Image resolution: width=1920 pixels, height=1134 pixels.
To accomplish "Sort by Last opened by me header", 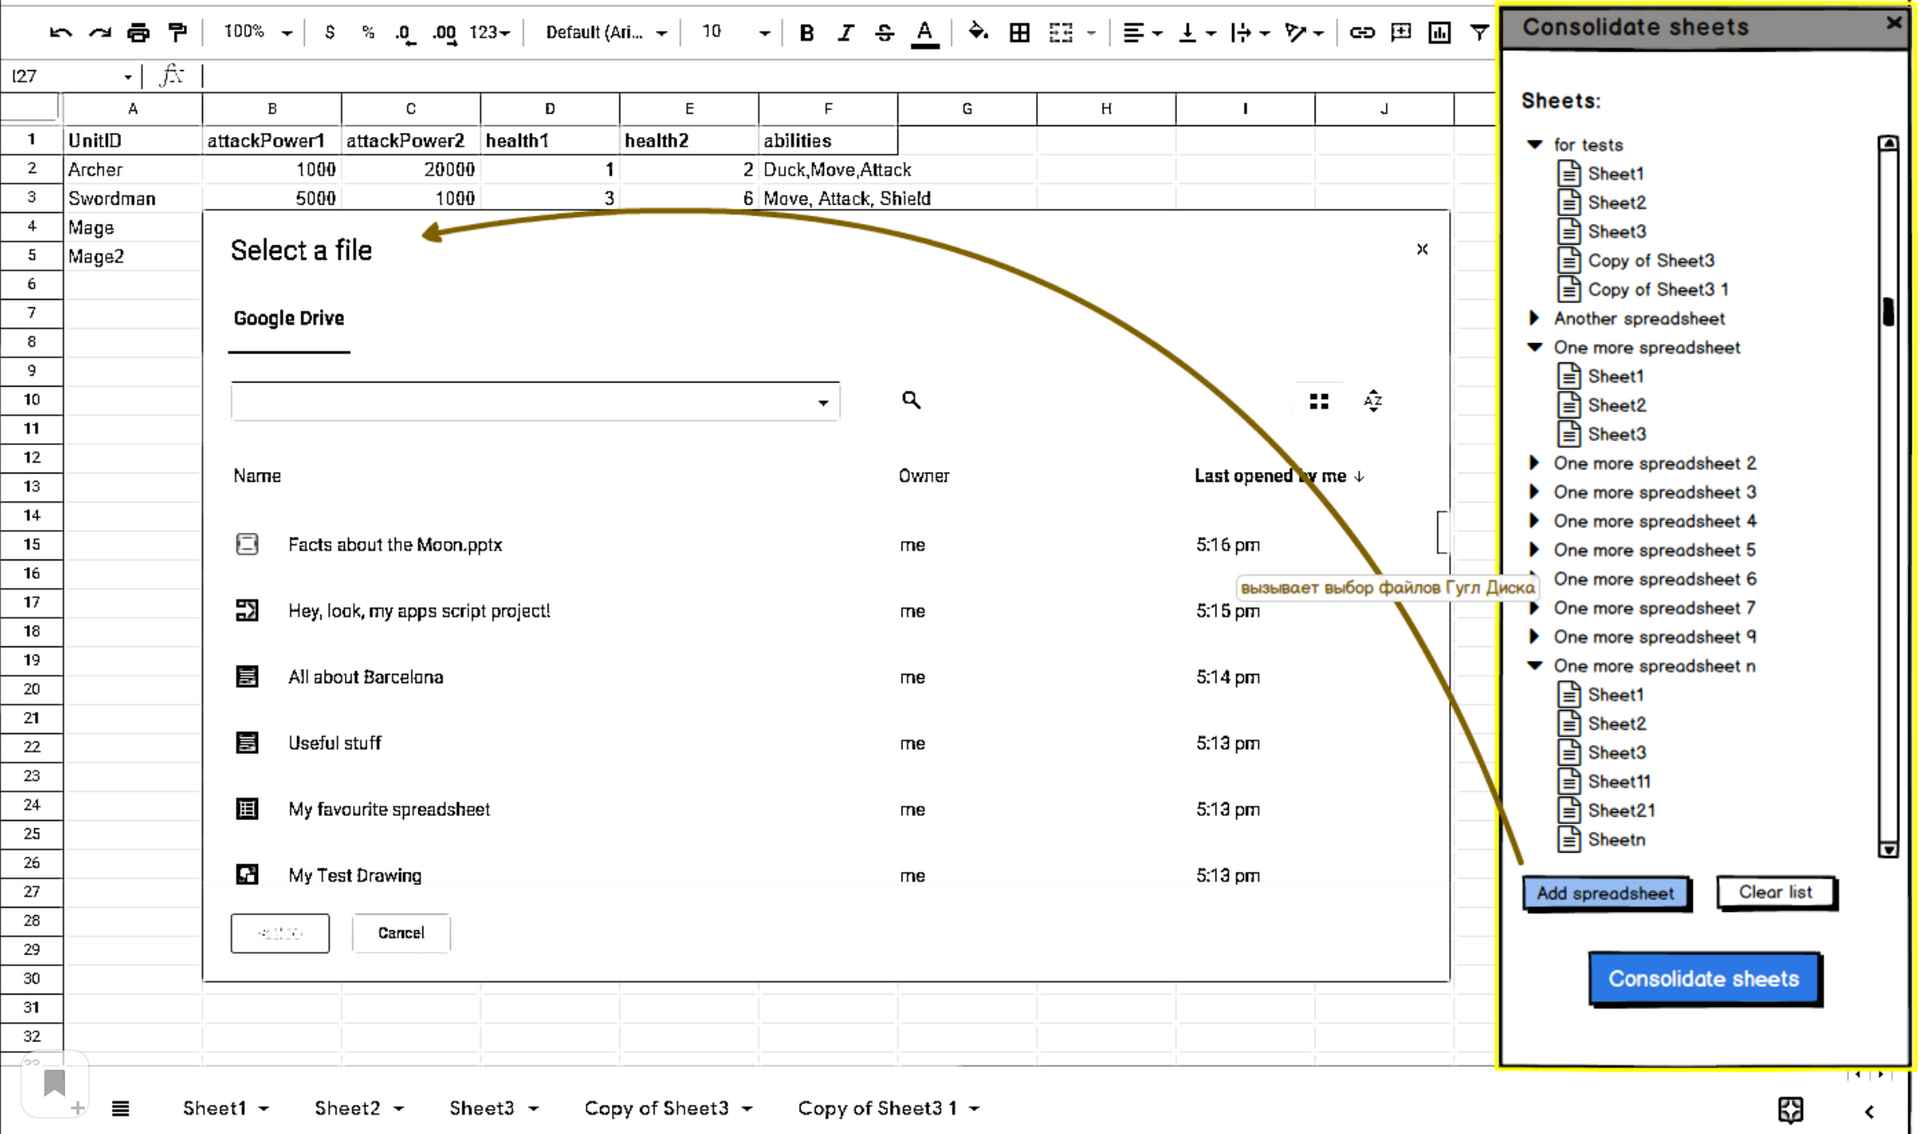I will pos(1279,476).
